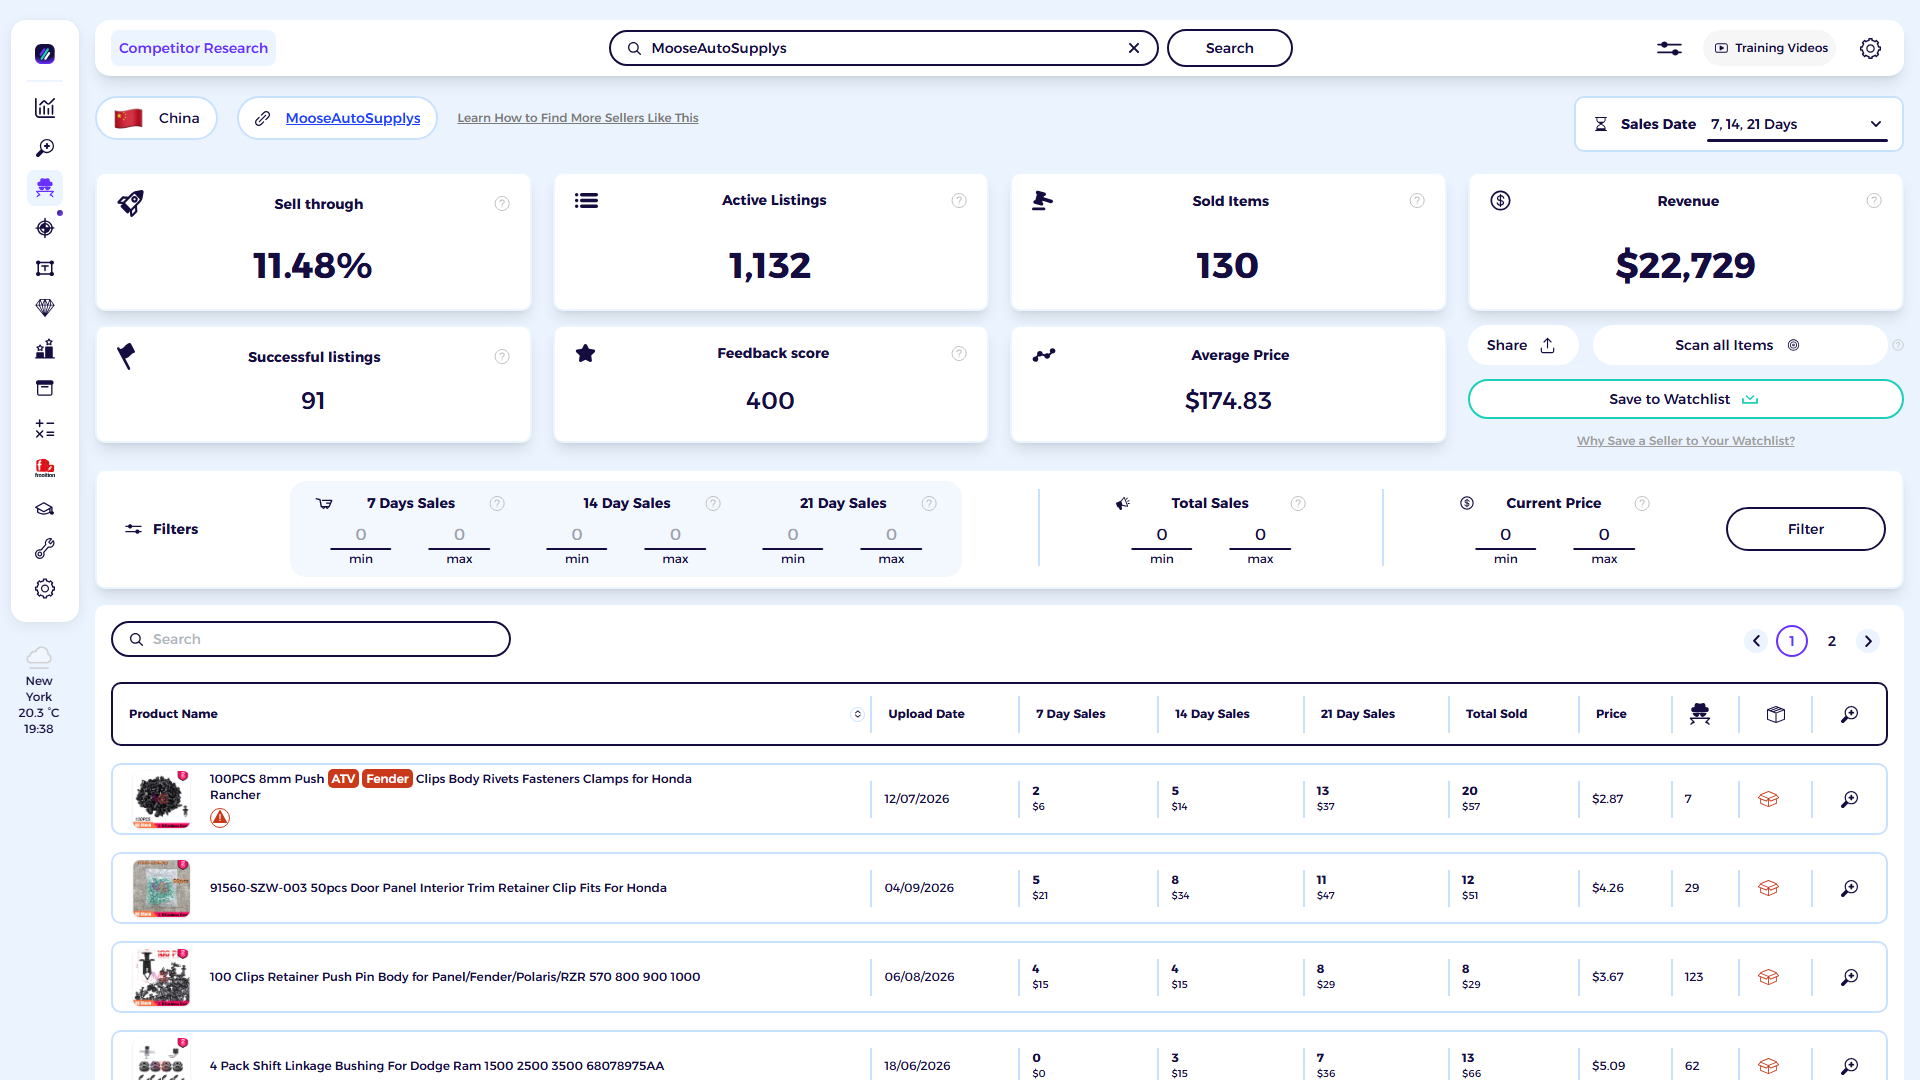Screen dimensions: 1920x1080
Task: Click the Total Sales min input
Action: click(x=1162, y=535)
